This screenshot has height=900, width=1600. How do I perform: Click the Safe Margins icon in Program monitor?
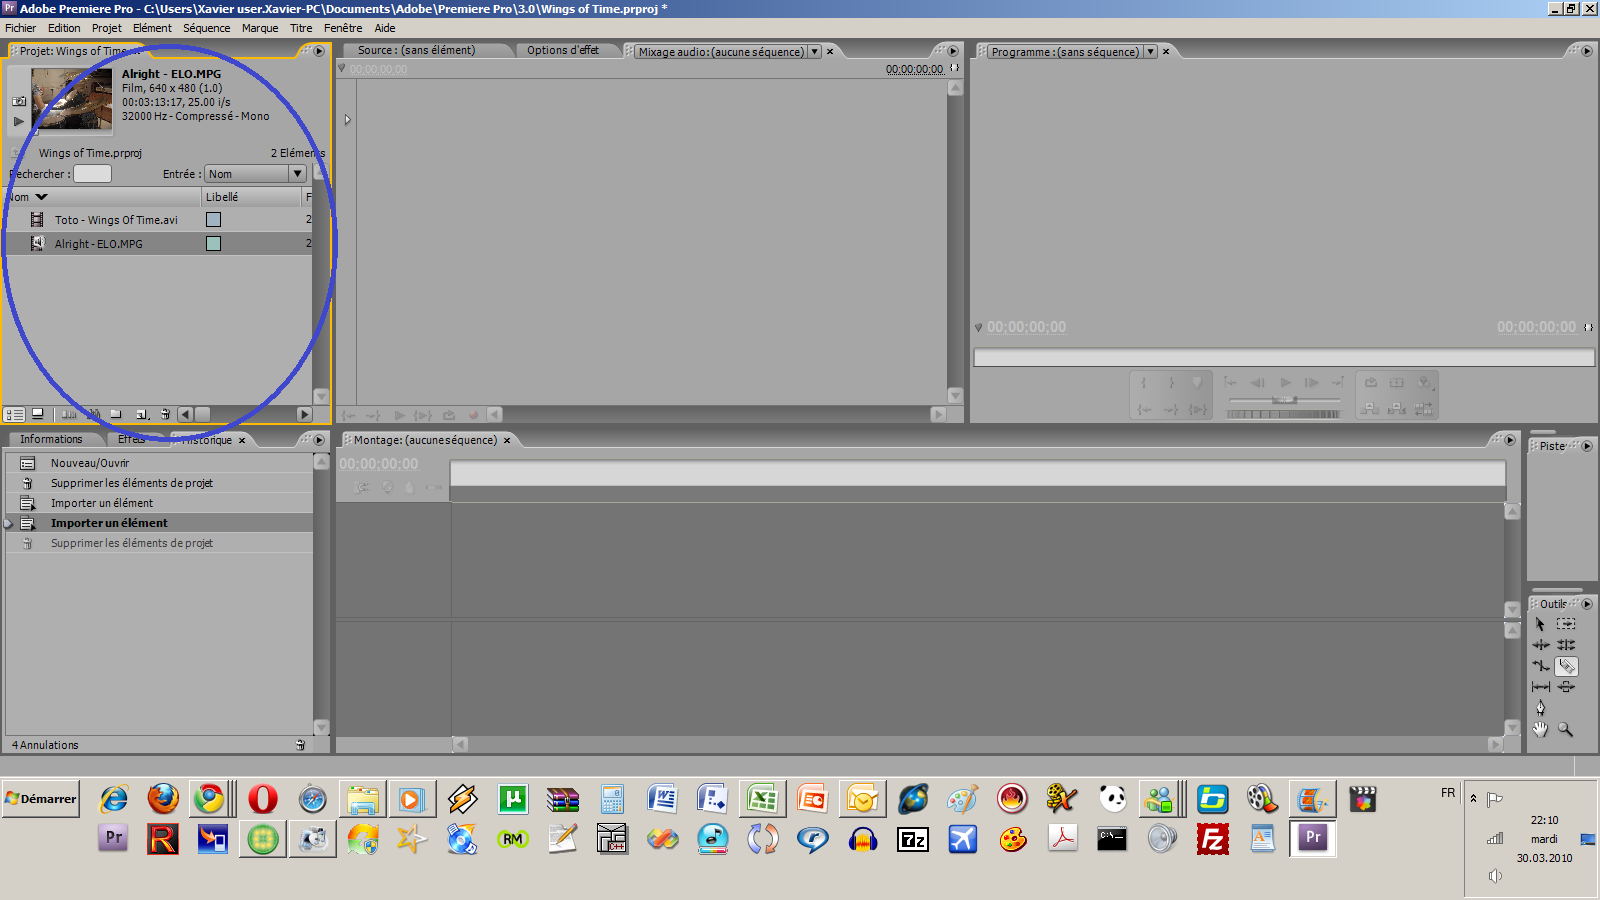[x=1396, y=382]
